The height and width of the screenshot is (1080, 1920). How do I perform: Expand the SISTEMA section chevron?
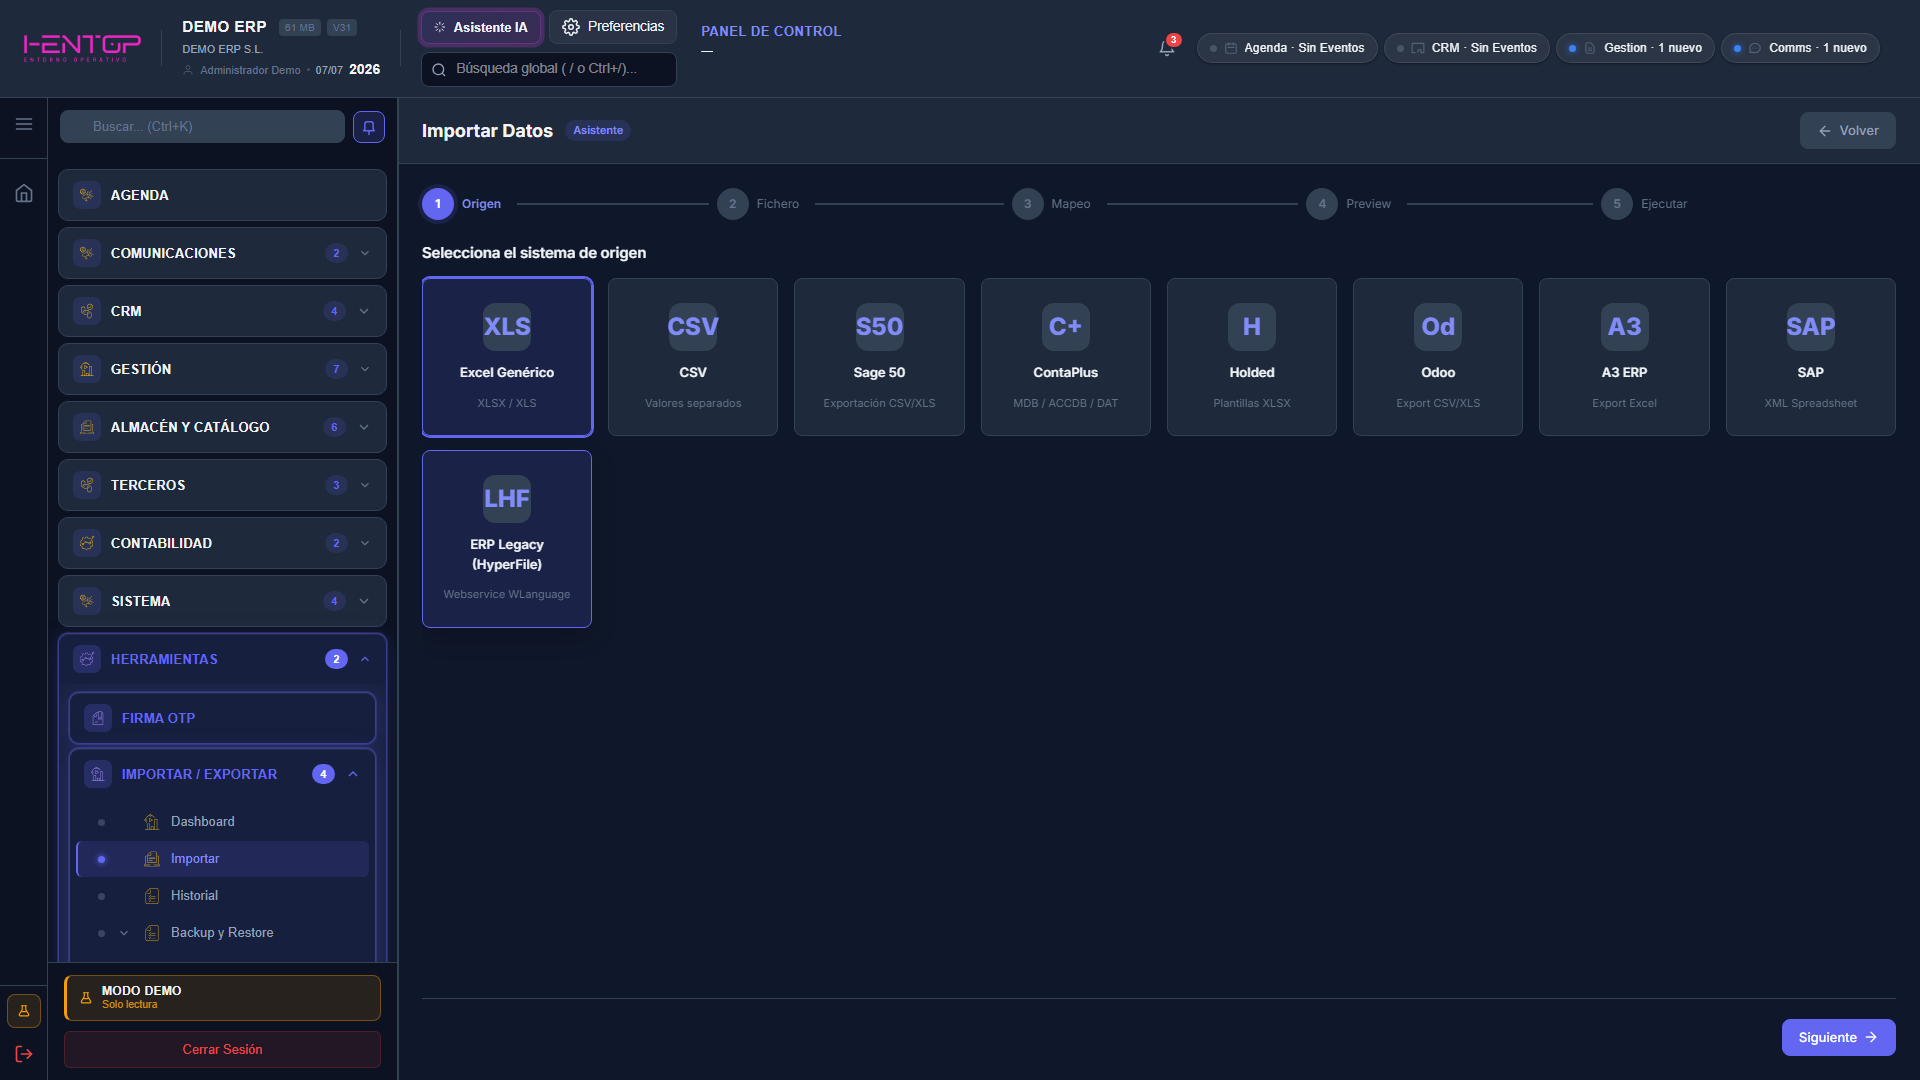pos(364,601)
